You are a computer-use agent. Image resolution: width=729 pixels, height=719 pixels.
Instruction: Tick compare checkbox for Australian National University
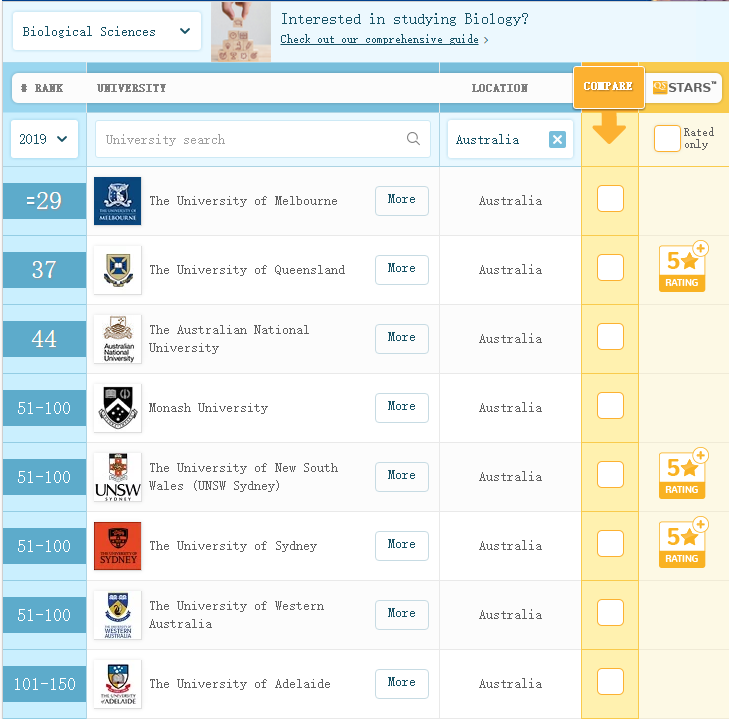[610, 336]
